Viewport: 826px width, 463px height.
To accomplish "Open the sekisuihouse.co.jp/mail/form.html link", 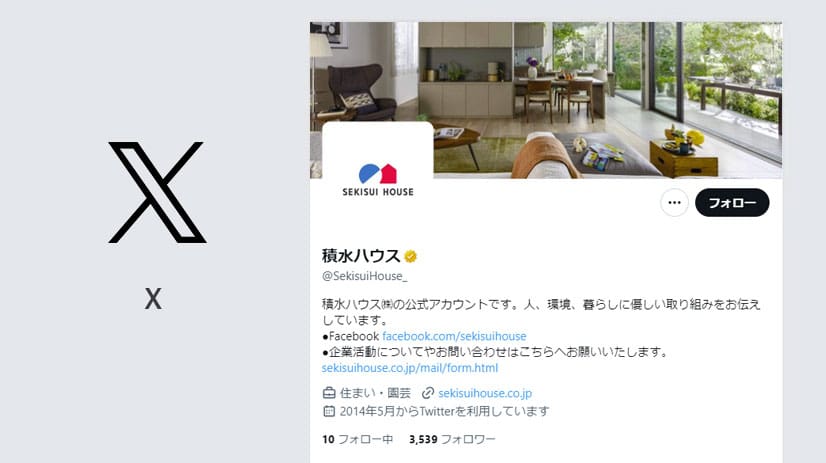I will [x=410, y=368].
